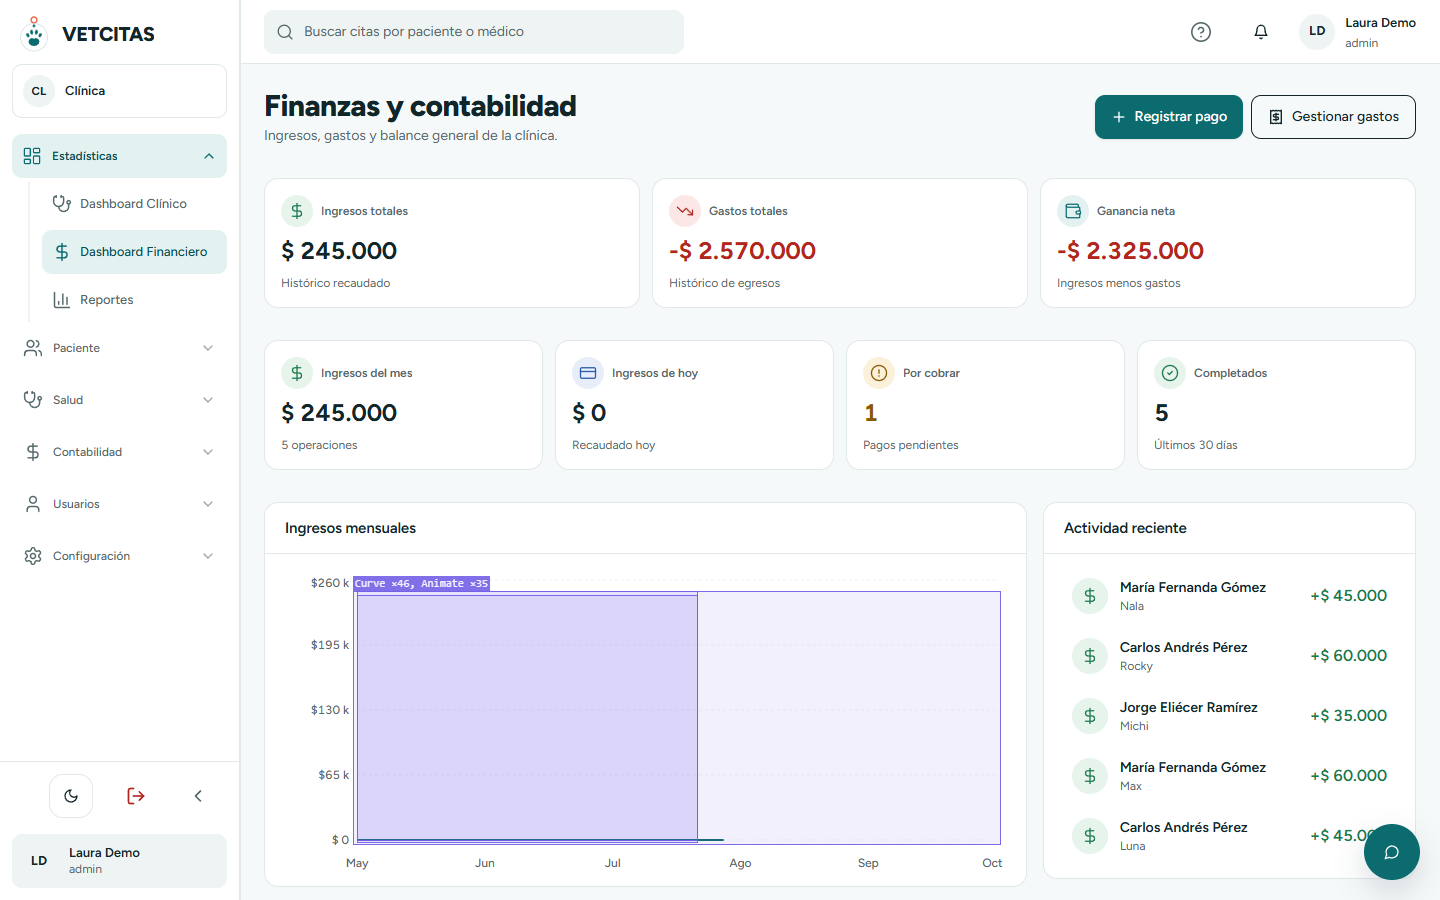
Task: Expand the Configuración menu section
Action: (119, 556)
